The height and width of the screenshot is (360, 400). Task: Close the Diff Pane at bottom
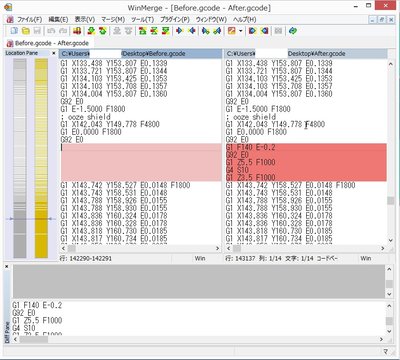click(x=7, y=267)
